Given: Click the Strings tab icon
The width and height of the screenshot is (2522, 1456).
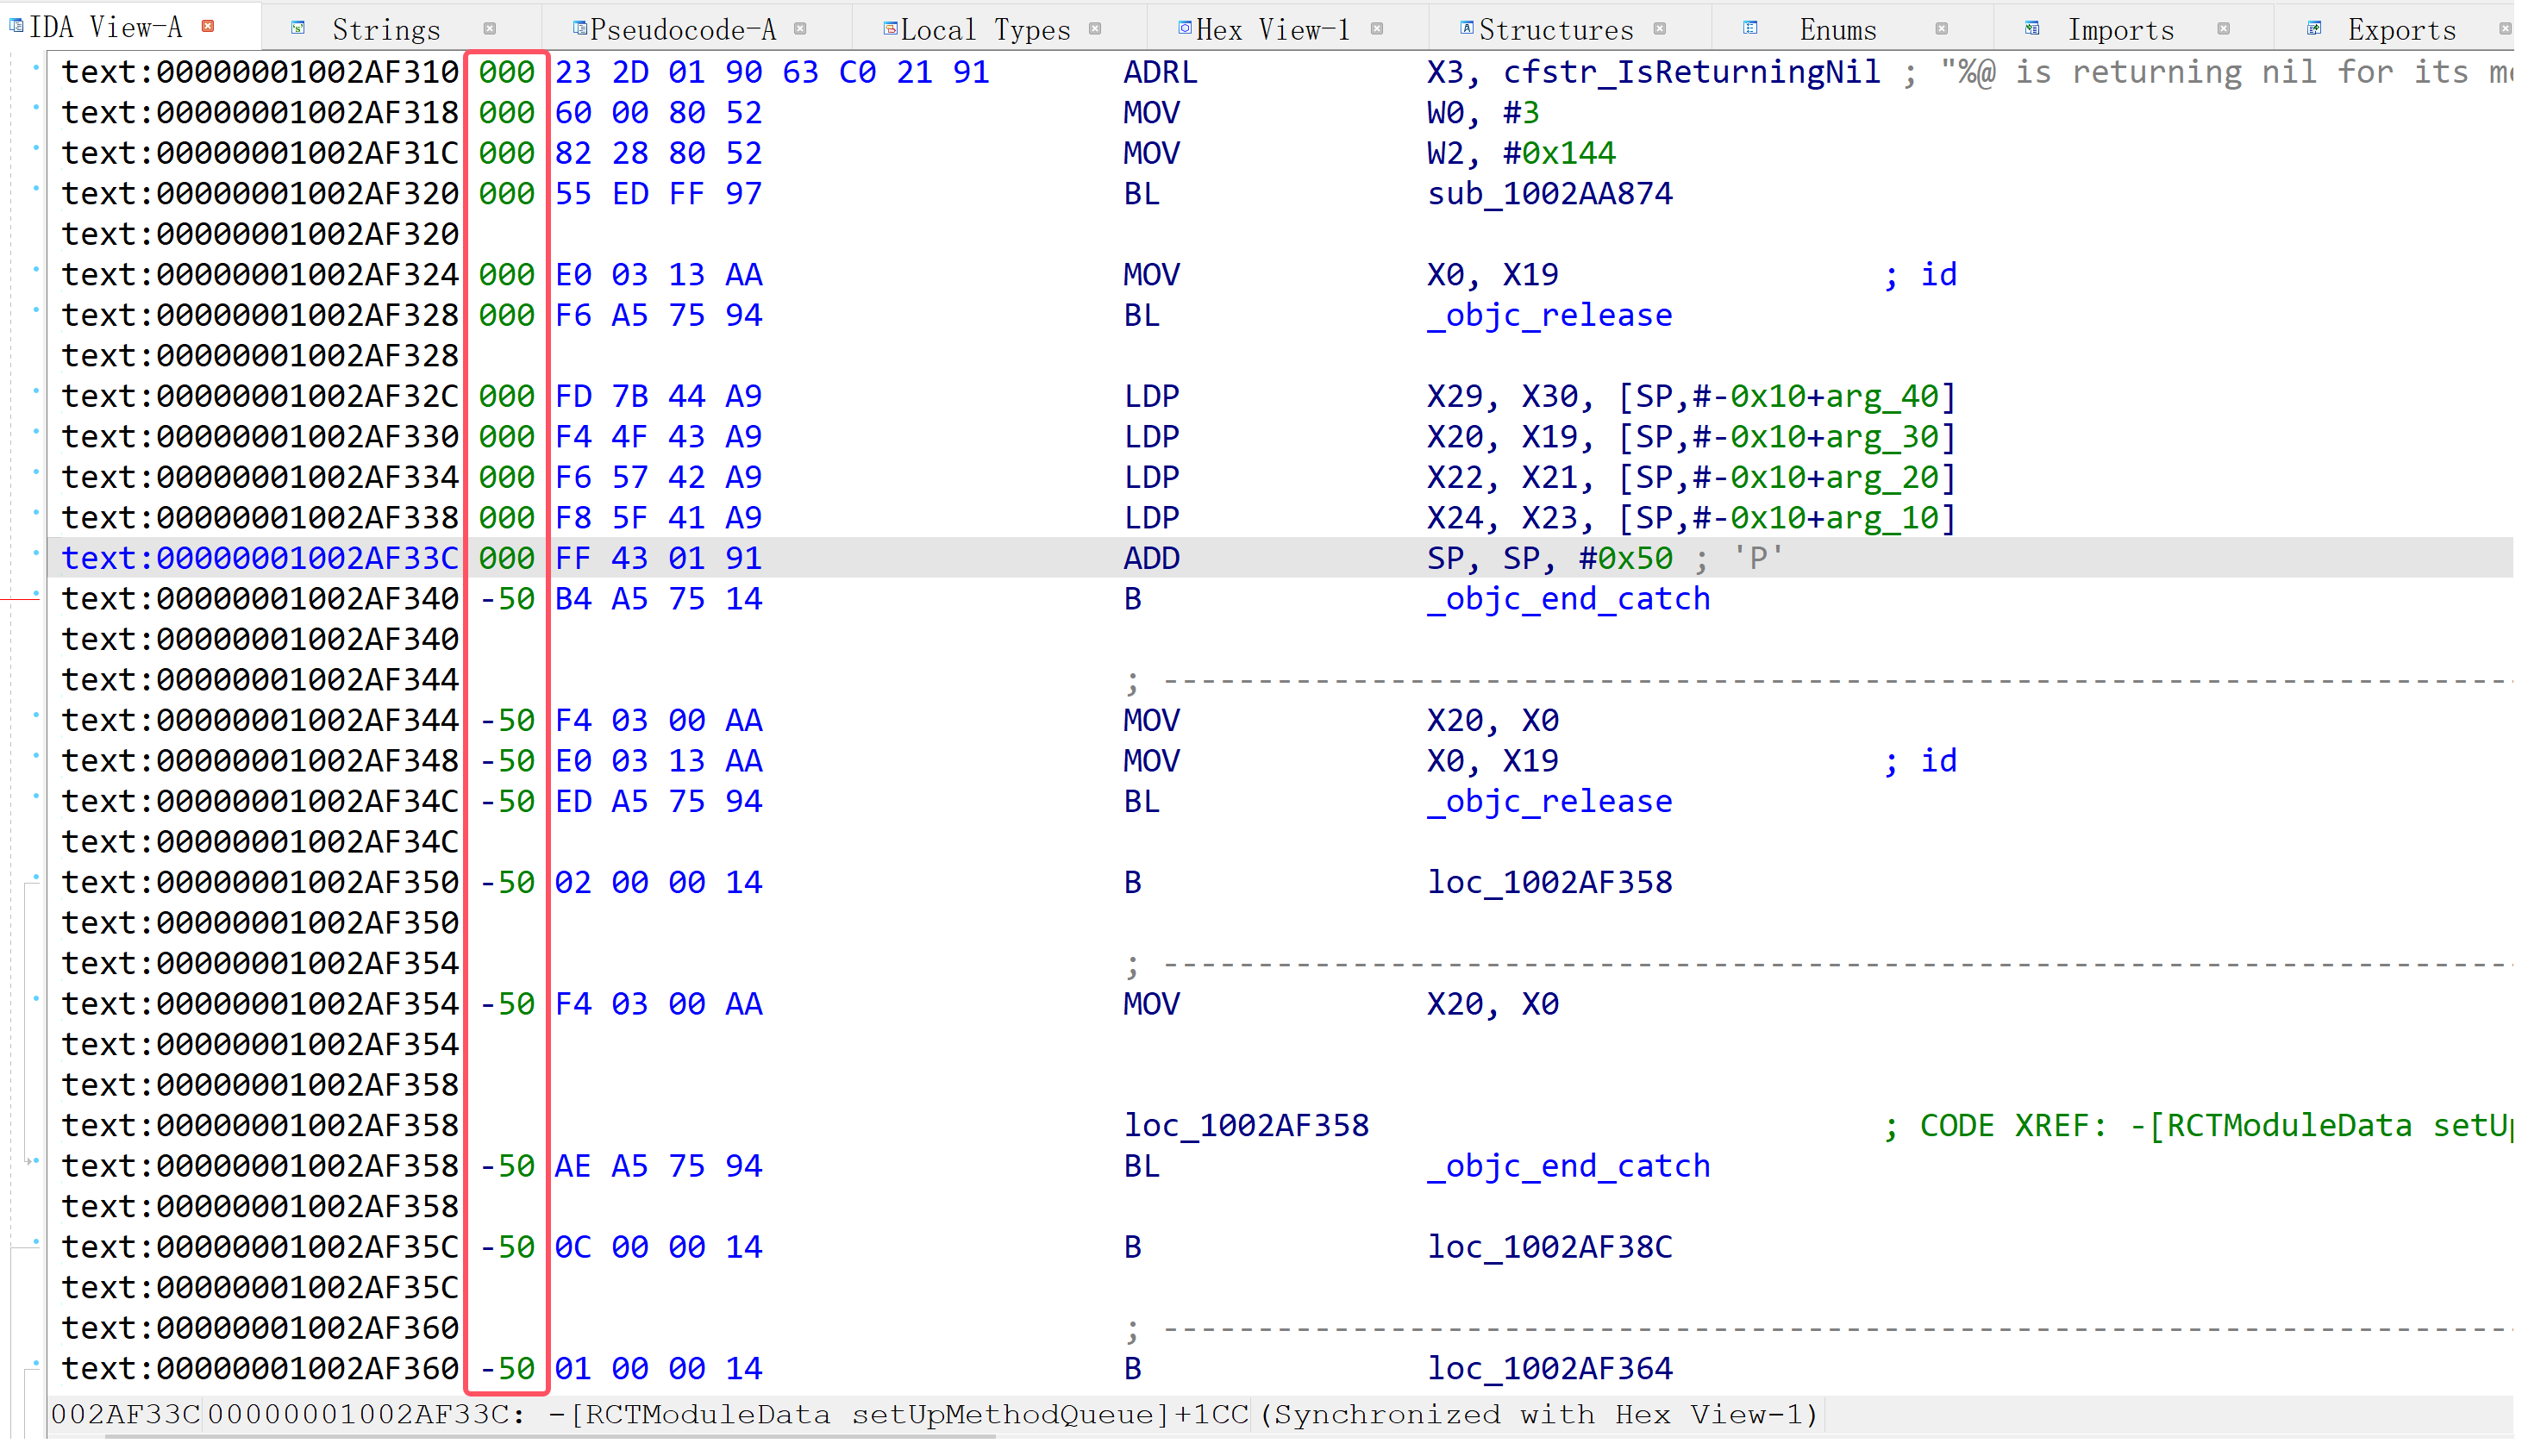Looking at the screenshot, I should 298,28.
